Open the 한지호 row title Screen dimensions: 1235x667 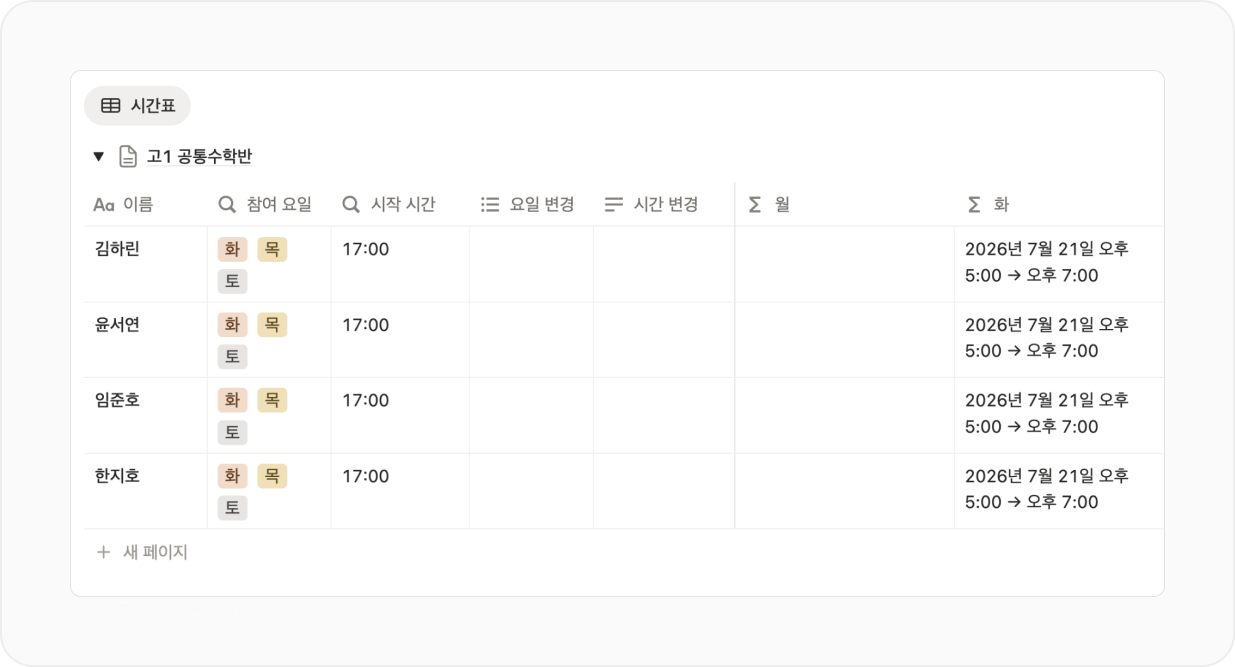117,476
